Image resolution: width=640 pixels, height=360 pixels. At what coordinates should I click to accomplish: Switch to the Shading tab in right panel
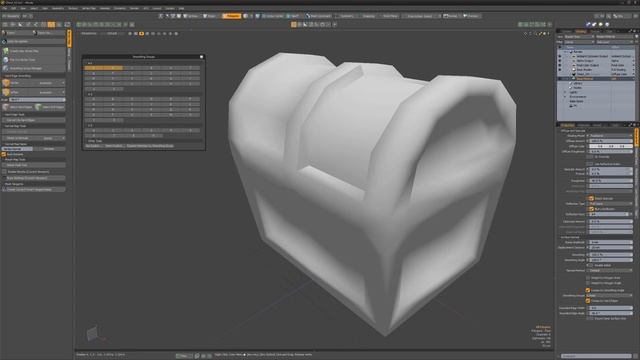pyautogui.click(x=580, y=31)
